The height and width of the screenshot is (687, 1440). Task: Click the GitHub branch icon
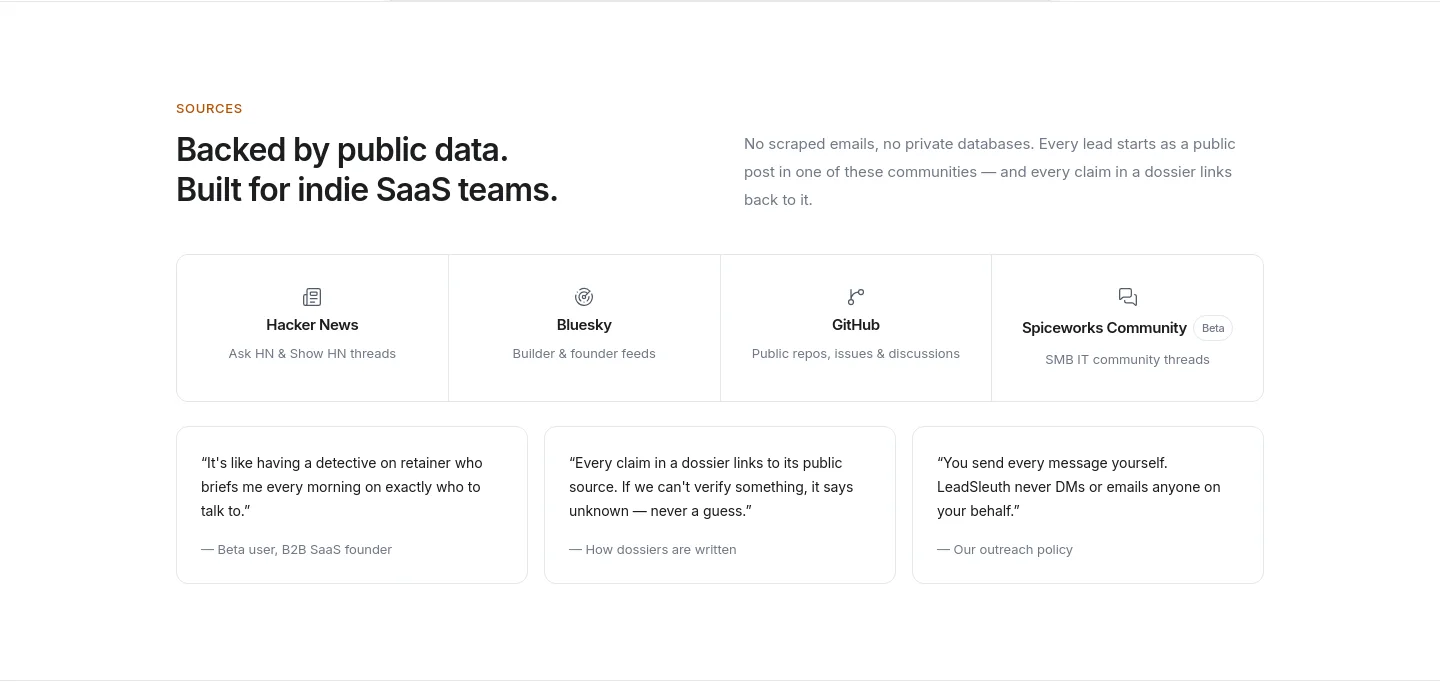[x=856, y=297]
